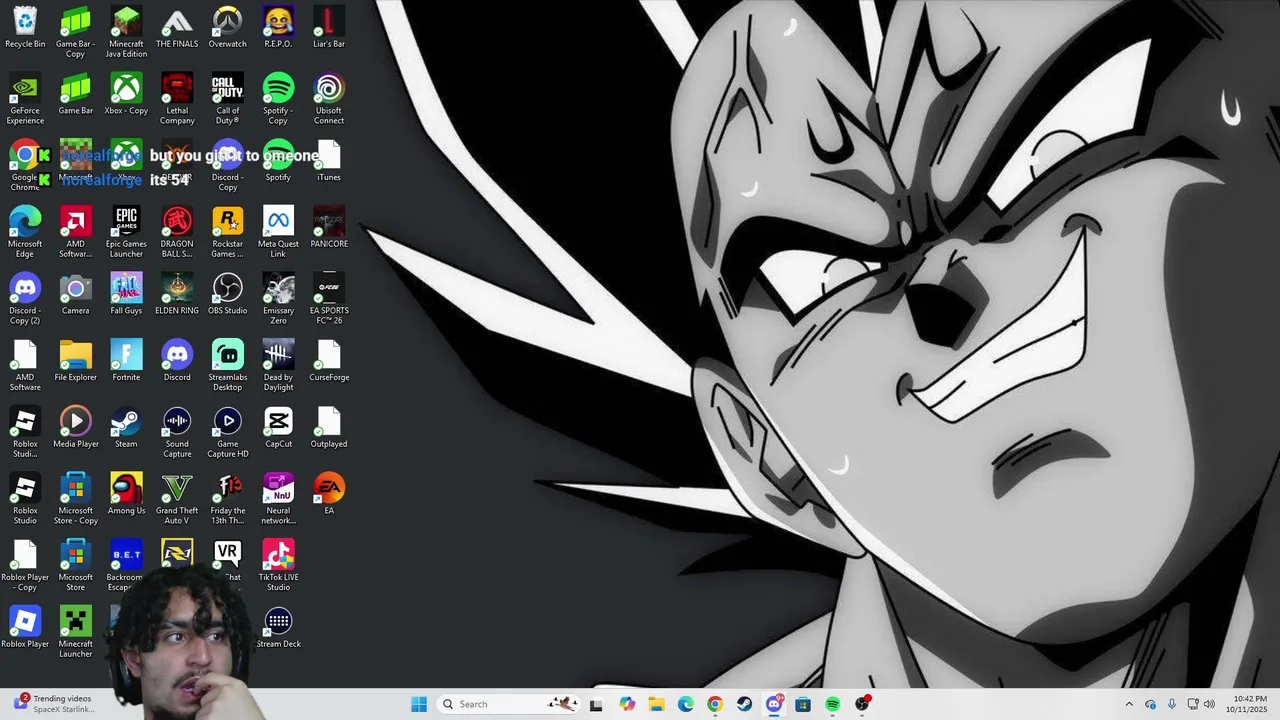The width and height of the screenshot is (1280, 720).
Task: Click the R.E.P.O. game icon
Action: (278, 28)
